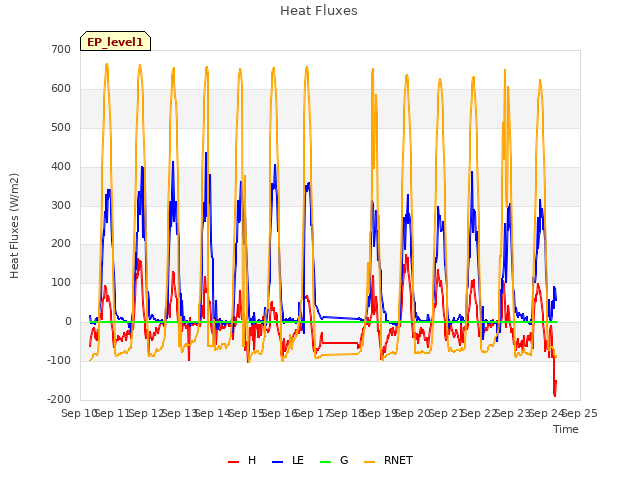The height and width of the screenshot is (480, 640).
Task: Click the red H legend color marker
Action: coord(233,462)
